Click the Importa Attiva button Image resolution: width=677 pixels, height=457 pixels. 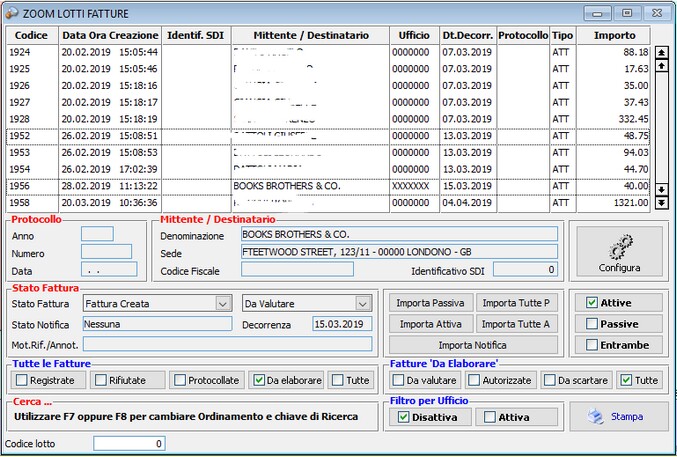[x=430, y=324]
